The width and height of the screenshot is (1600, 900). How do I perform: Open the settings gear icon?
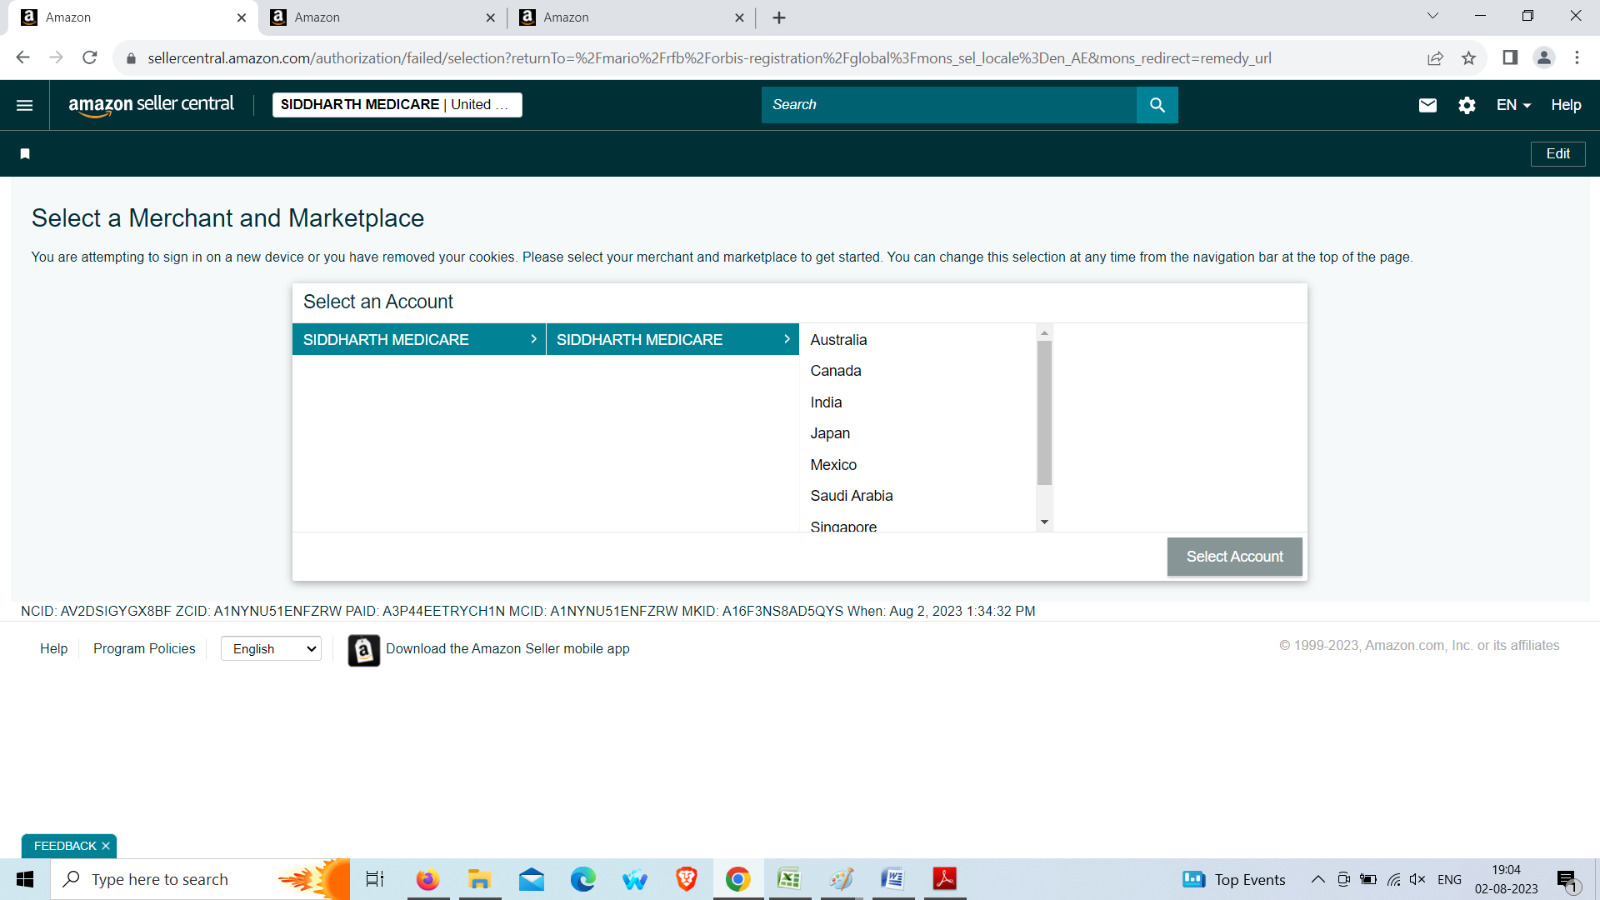[x=1466, y=105]
